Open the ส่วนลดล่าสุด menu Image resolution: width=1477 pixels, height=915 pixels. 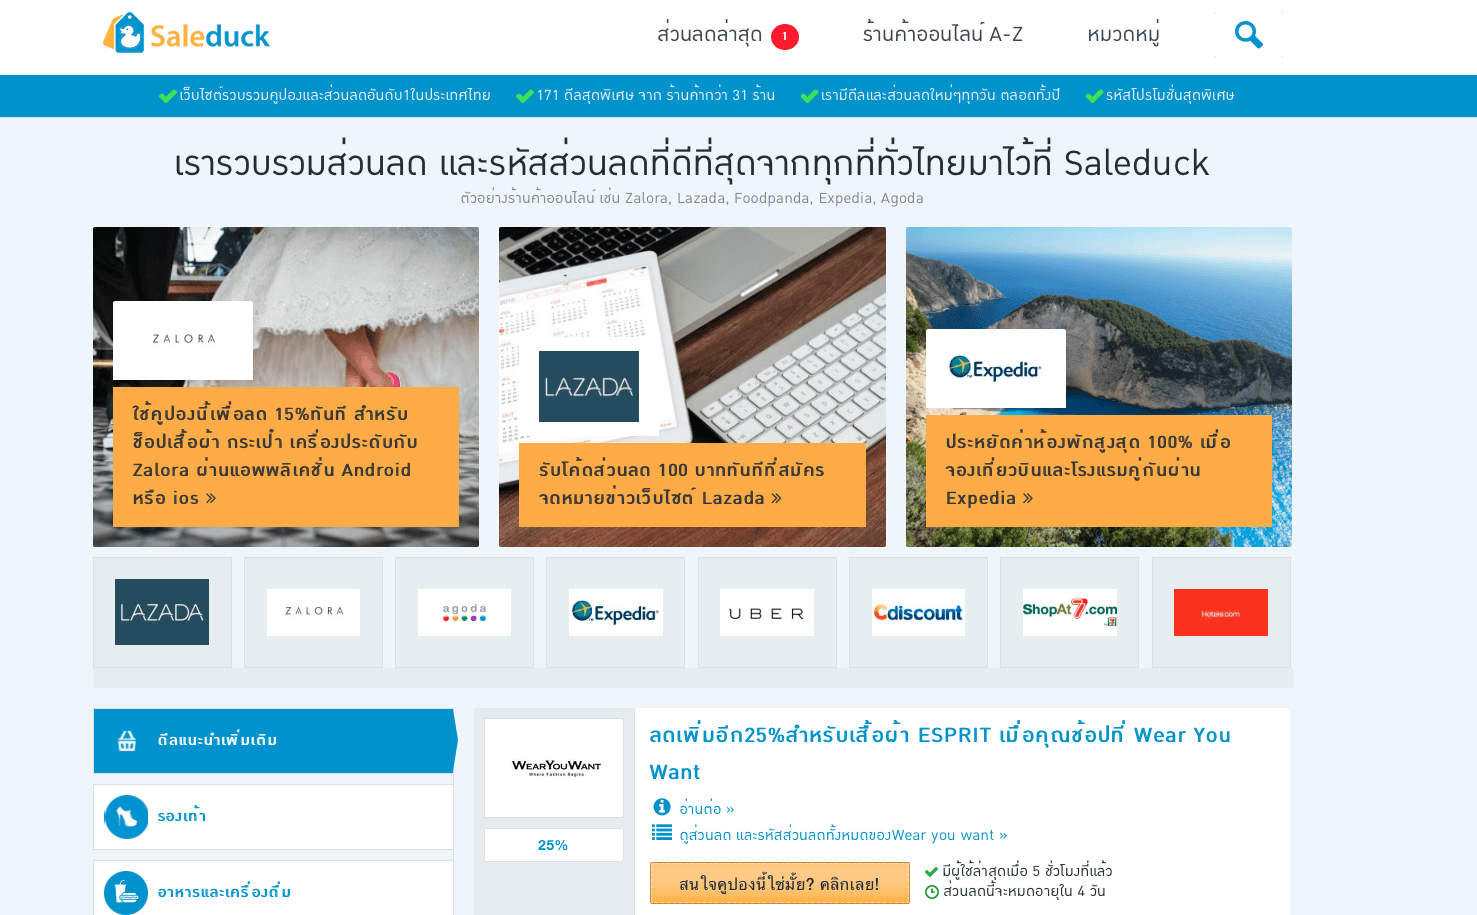click(x=709, y=35)
